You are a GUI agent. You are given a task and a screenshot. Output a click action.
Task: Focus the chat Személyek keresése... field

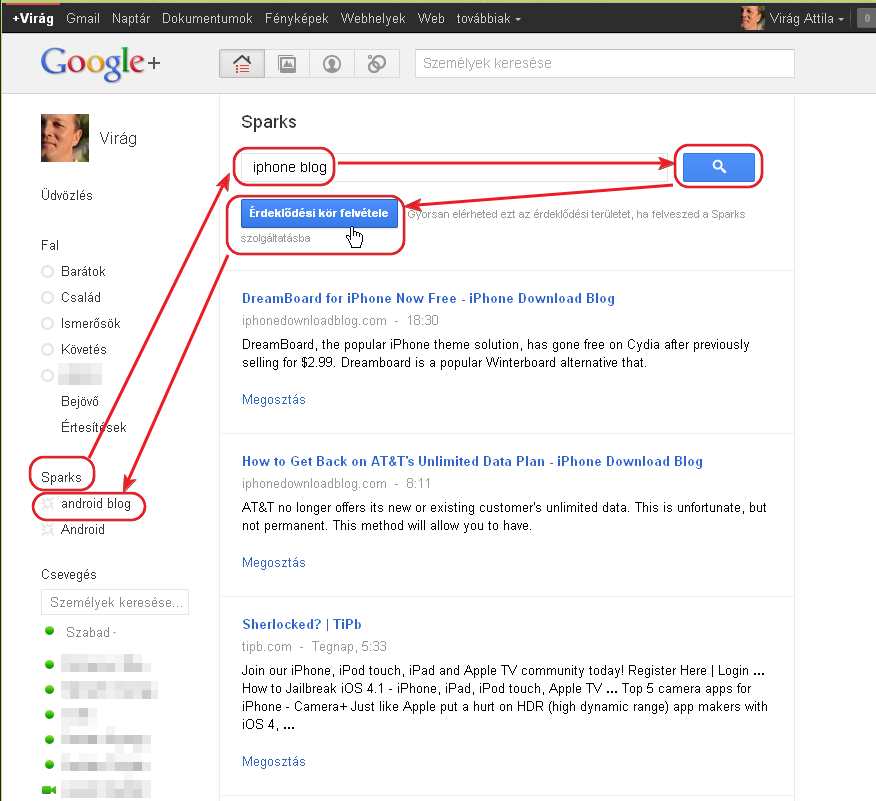[x=115, y=602]
